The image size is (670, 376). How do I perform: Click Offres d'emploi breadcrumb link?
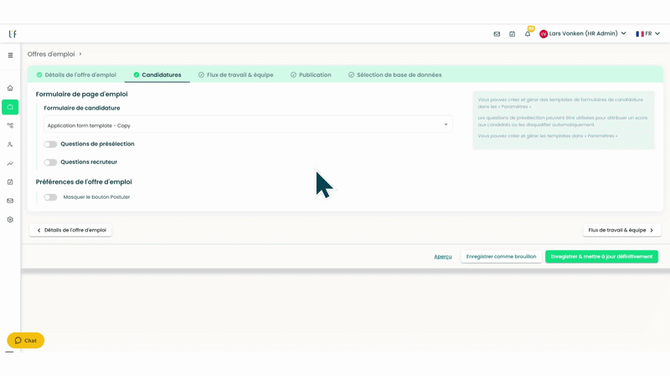pos(51,54)
